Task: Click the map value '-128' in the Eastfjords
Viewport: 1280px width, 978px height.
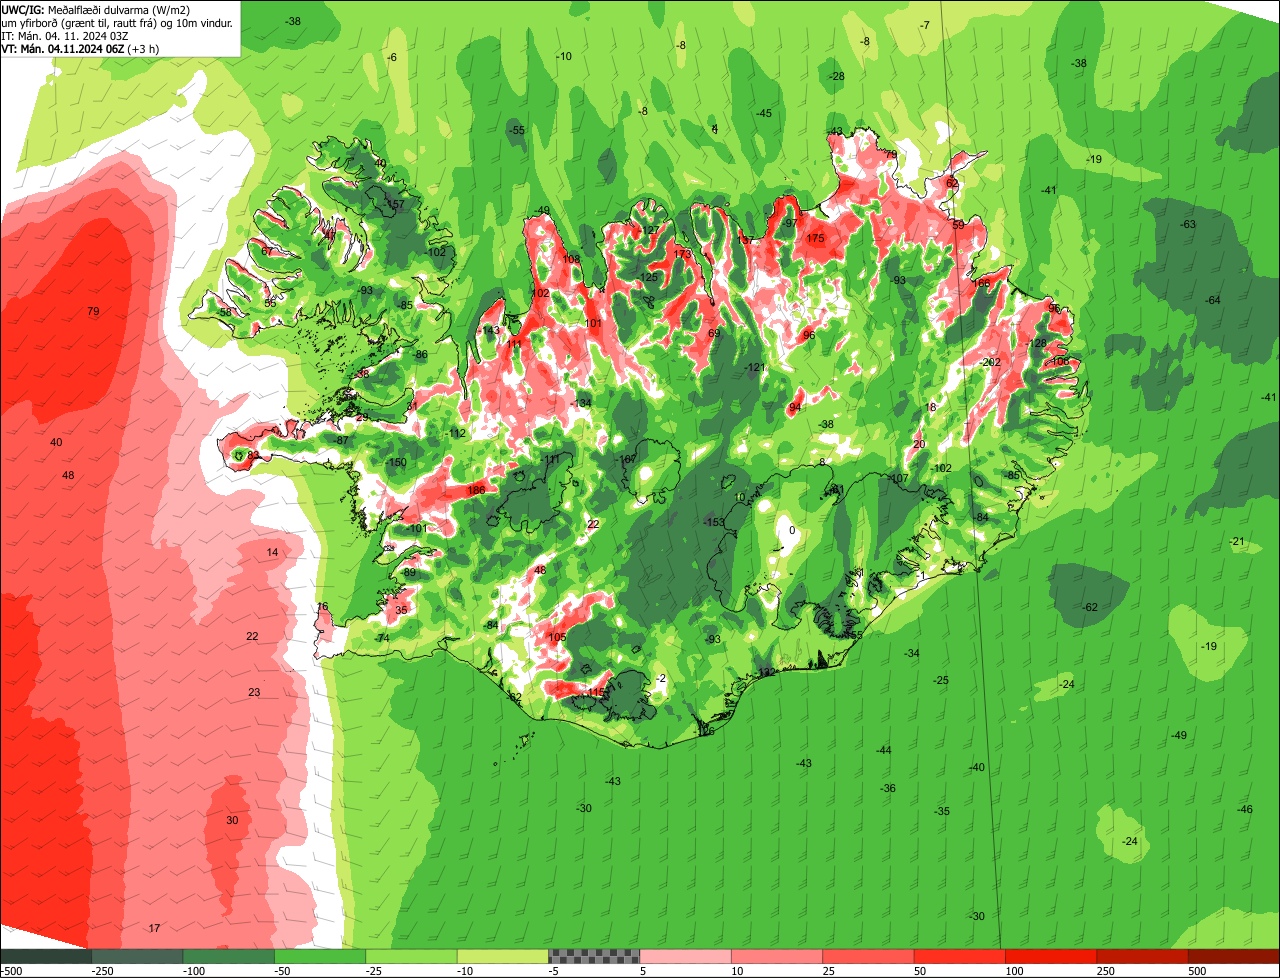Action: click(1036, 343)
